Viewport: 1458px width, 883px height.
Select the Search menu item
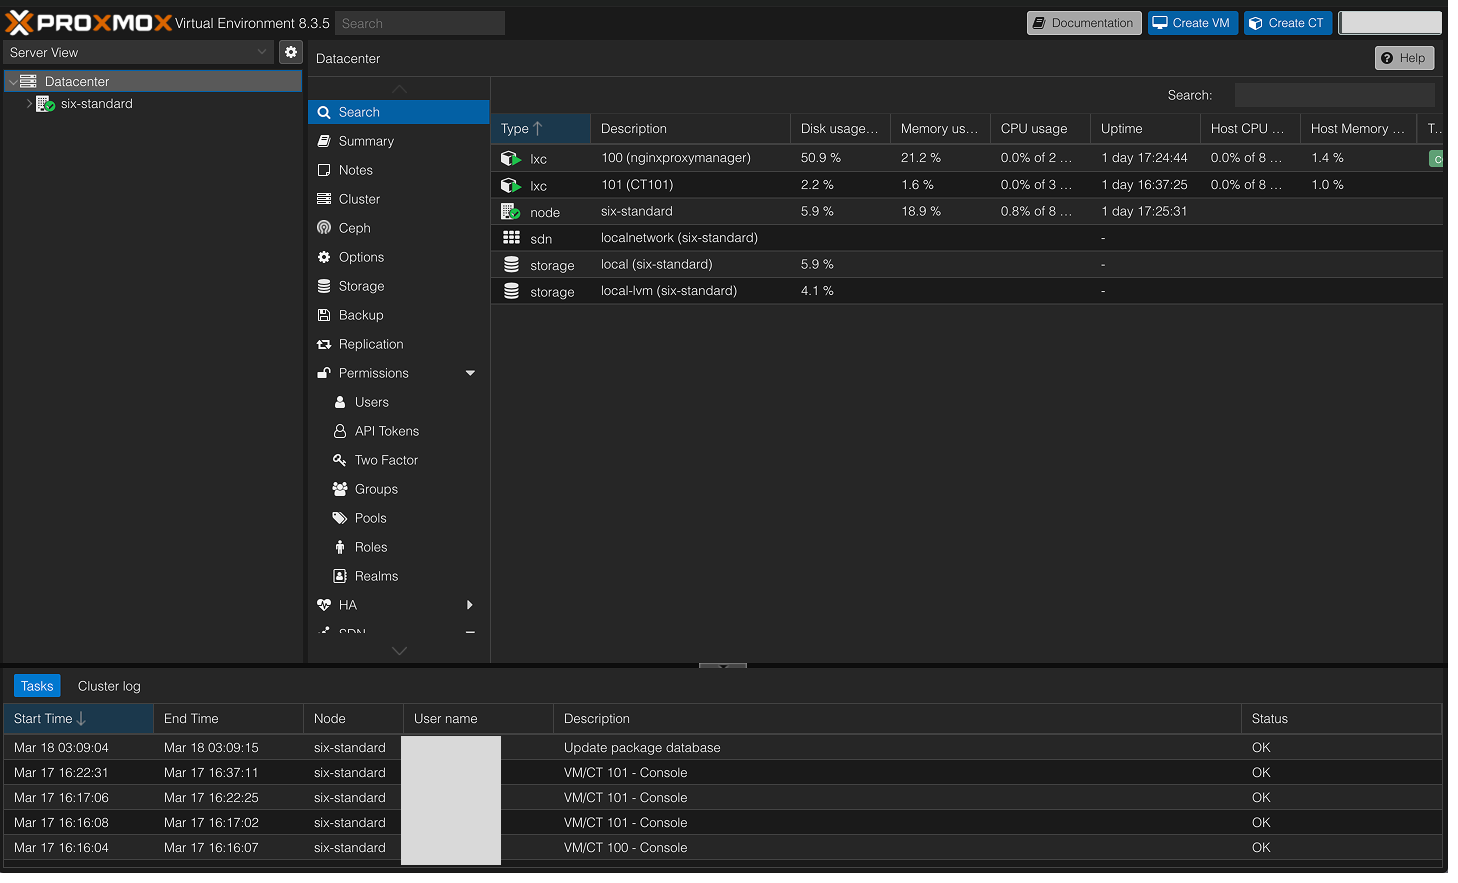(399, 112)
